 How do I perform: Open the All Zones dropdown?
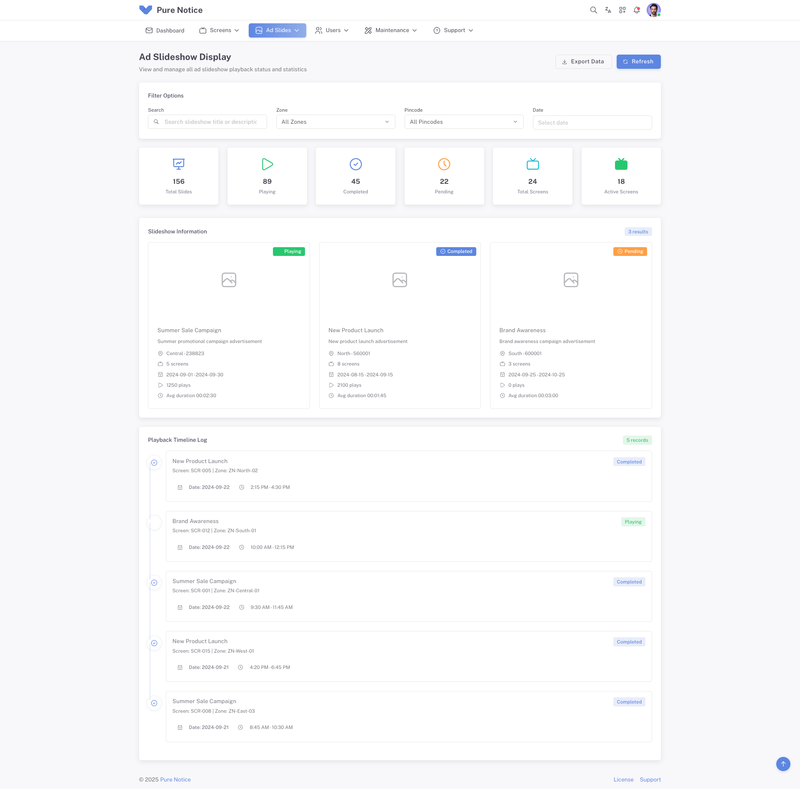335,122
